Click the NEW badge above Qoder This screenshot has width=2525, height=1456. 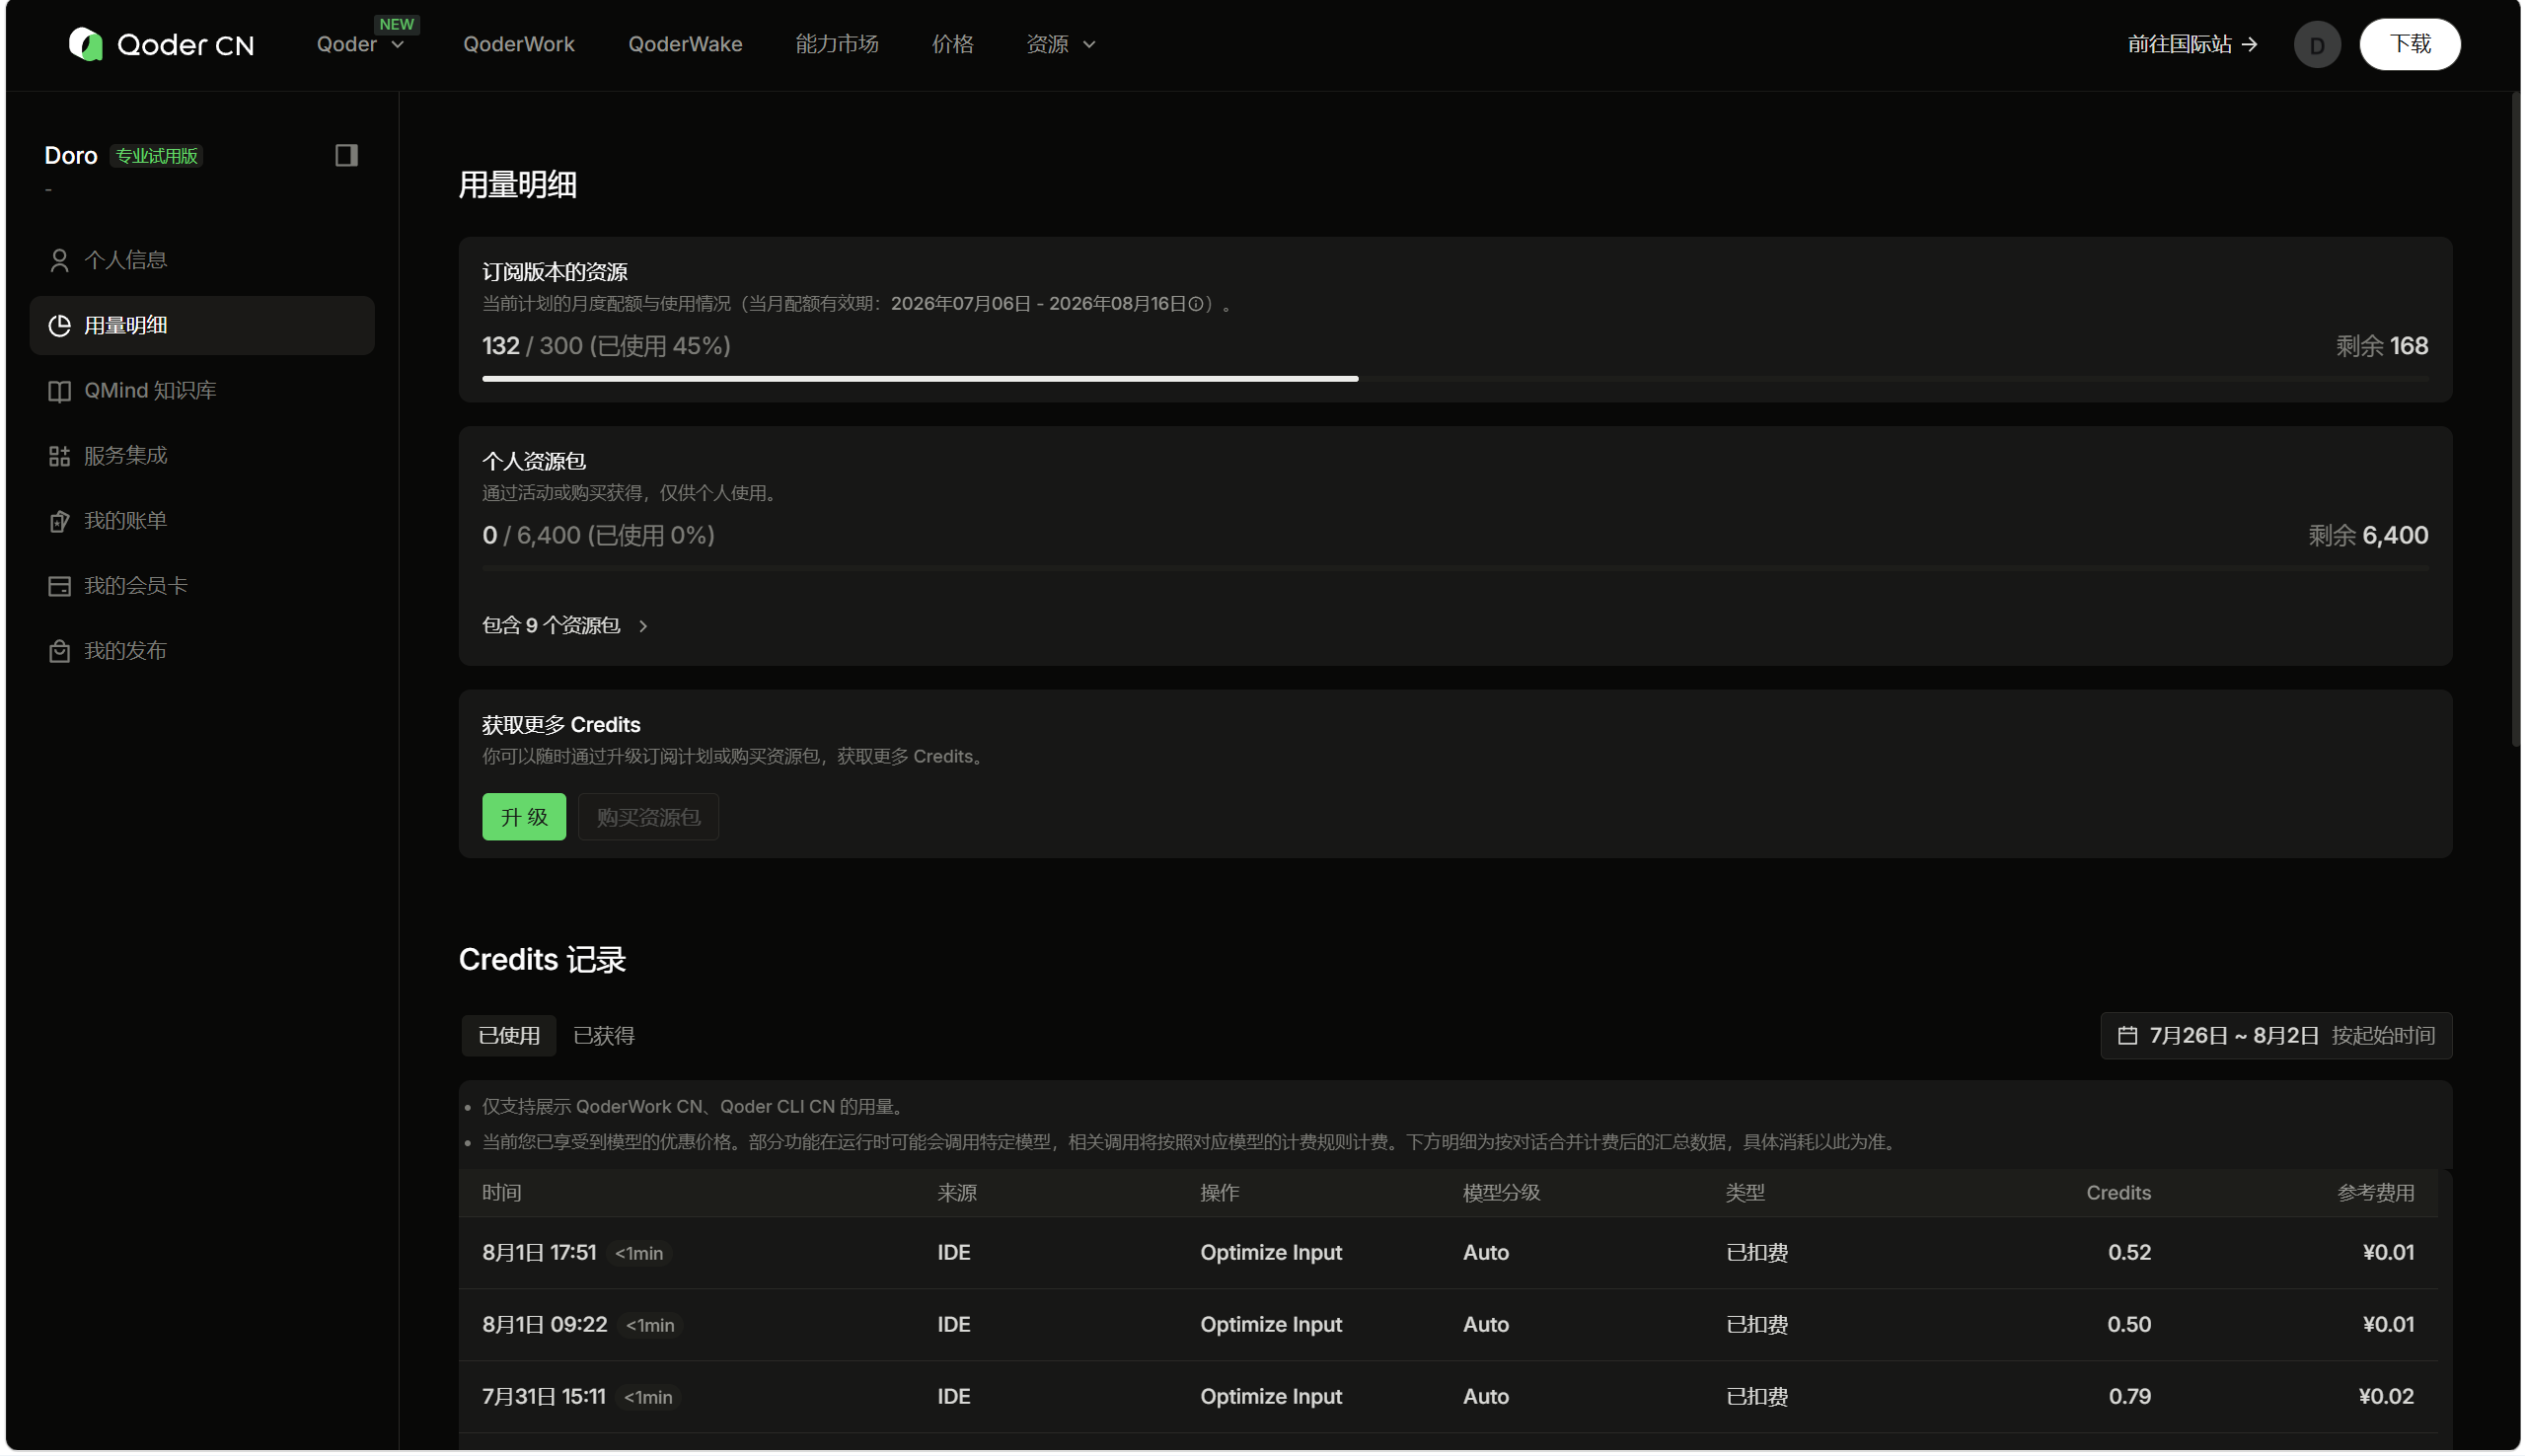[x=396, y=24]
